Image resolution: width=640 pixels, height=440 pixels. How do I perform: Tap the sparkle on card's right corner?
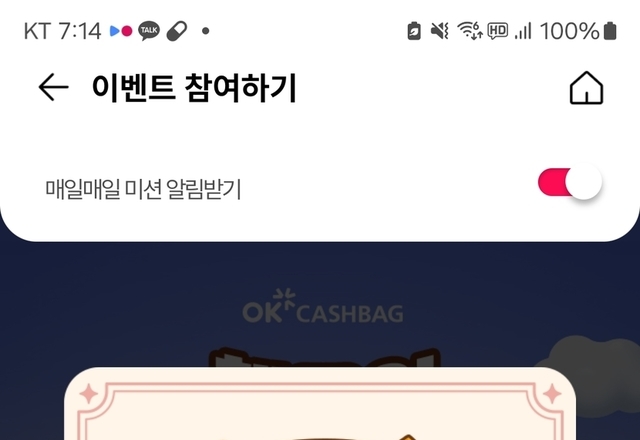coord(552,393)
